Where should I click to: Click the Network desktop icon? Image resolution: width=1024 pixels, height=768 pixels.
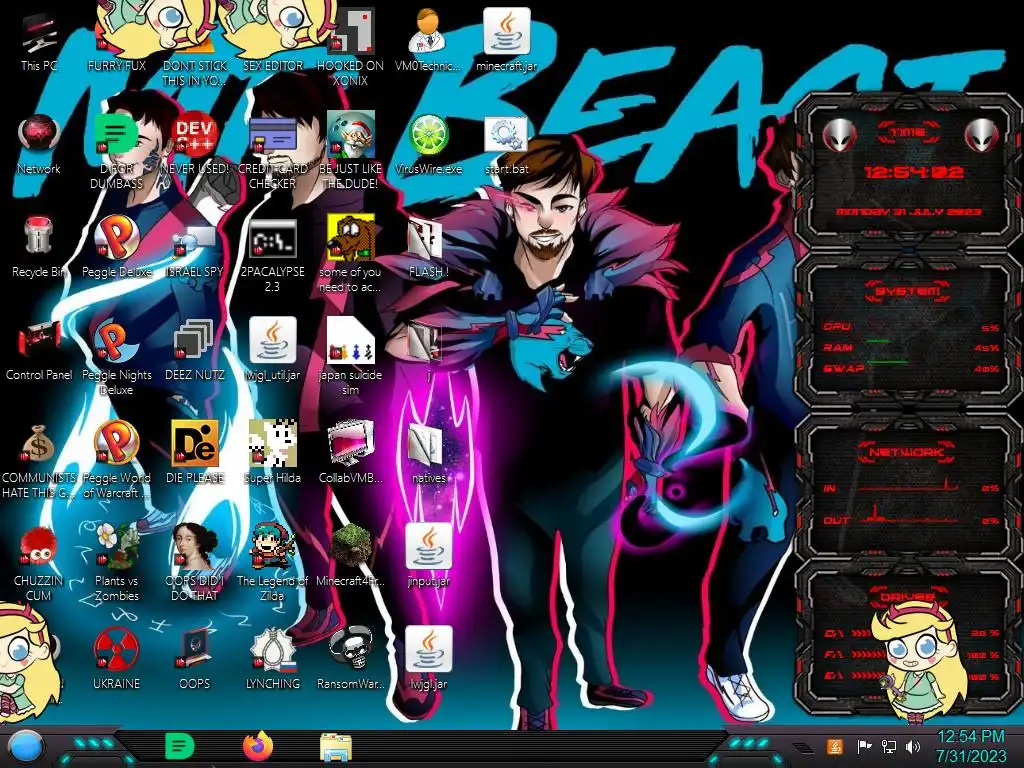pos(39,144)
